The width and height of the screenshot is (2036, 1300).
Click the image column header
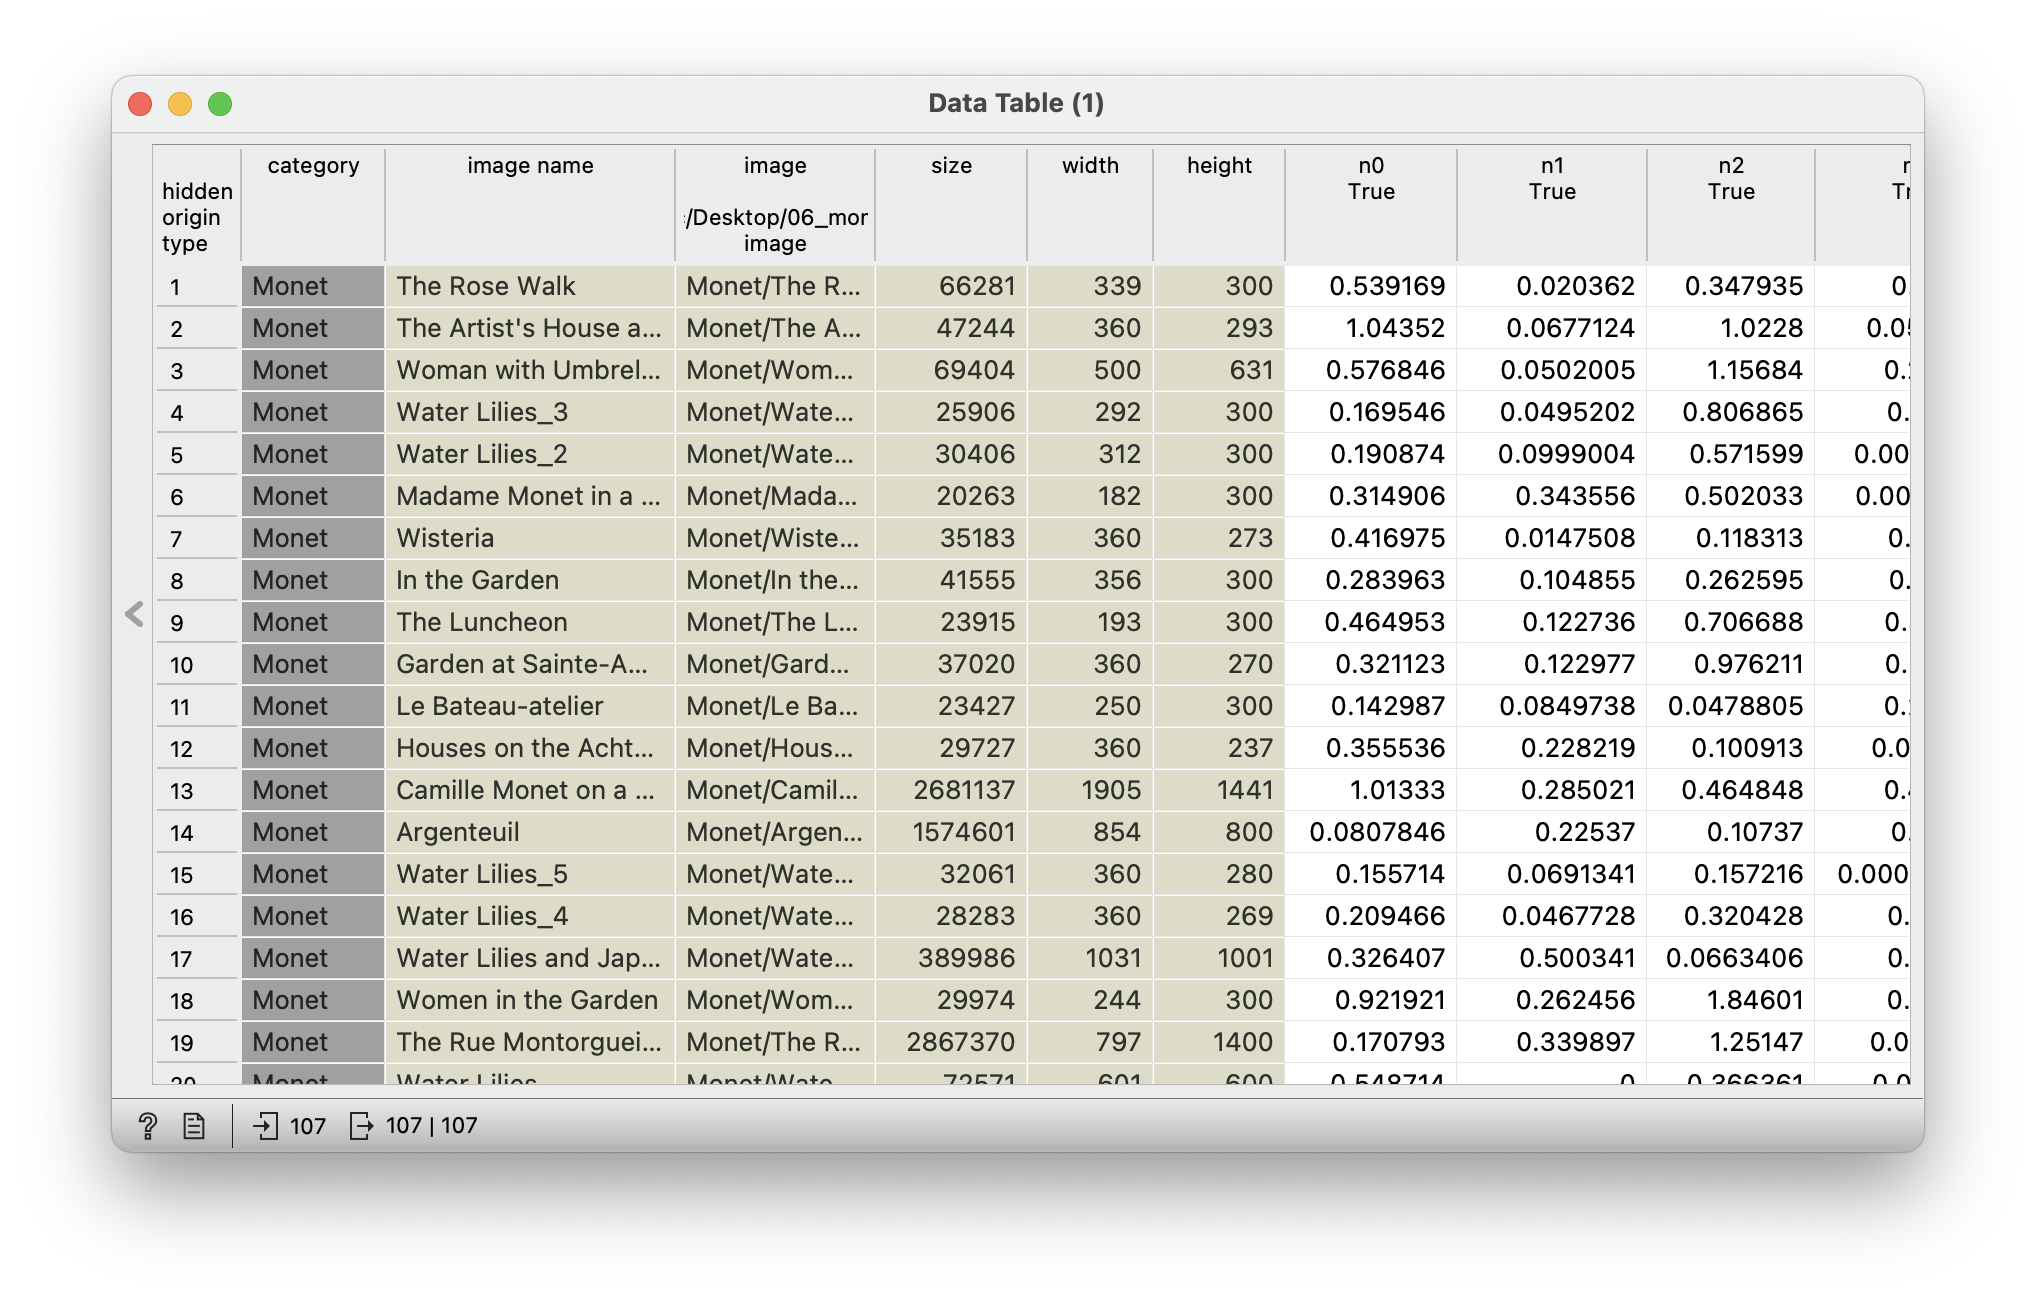[x=775, y=204]
